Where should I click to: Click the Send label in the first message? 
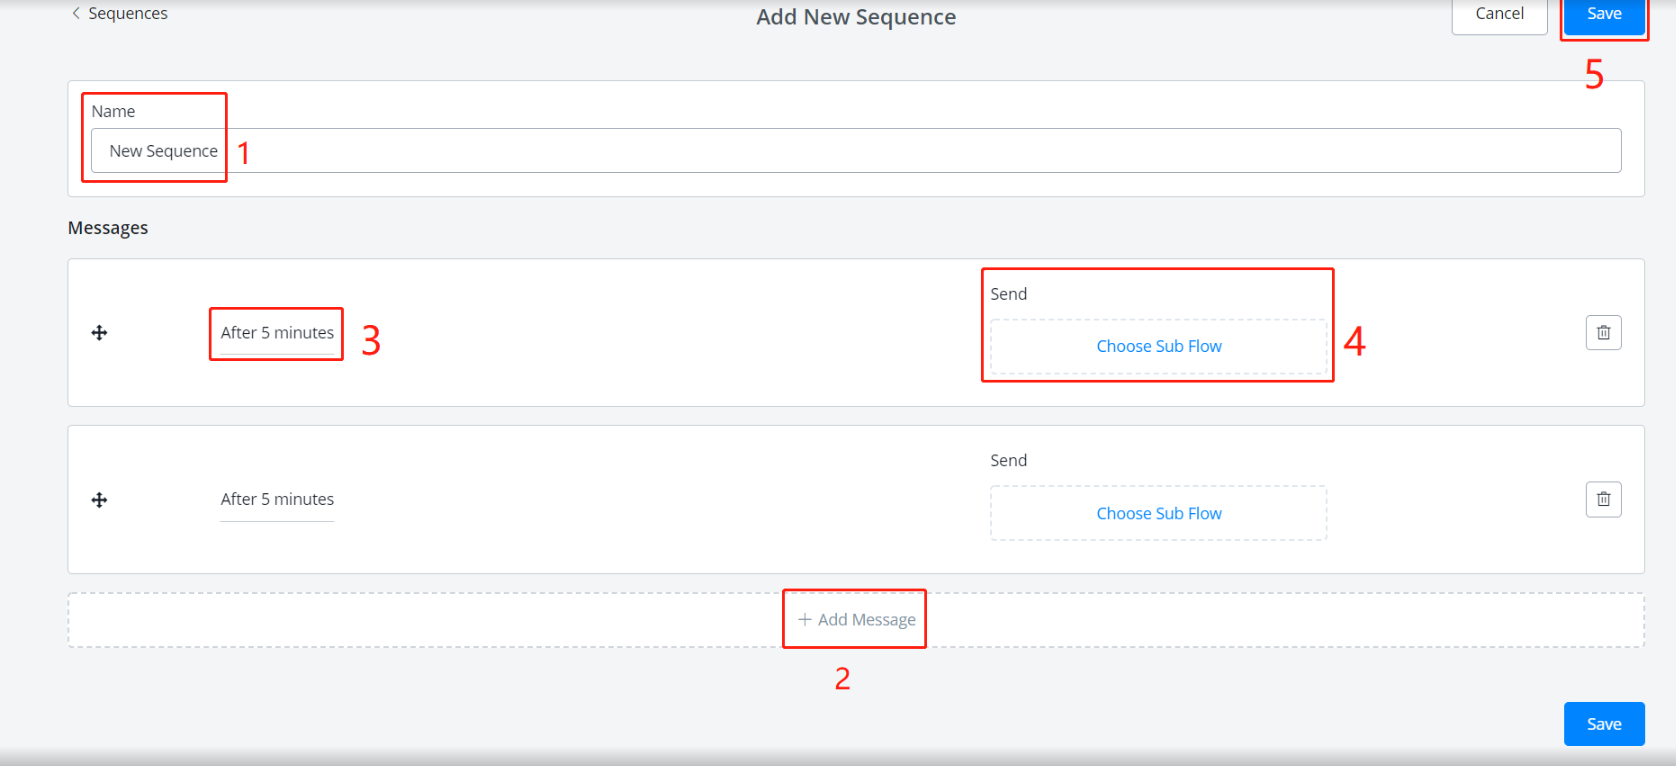[1008, 294]
